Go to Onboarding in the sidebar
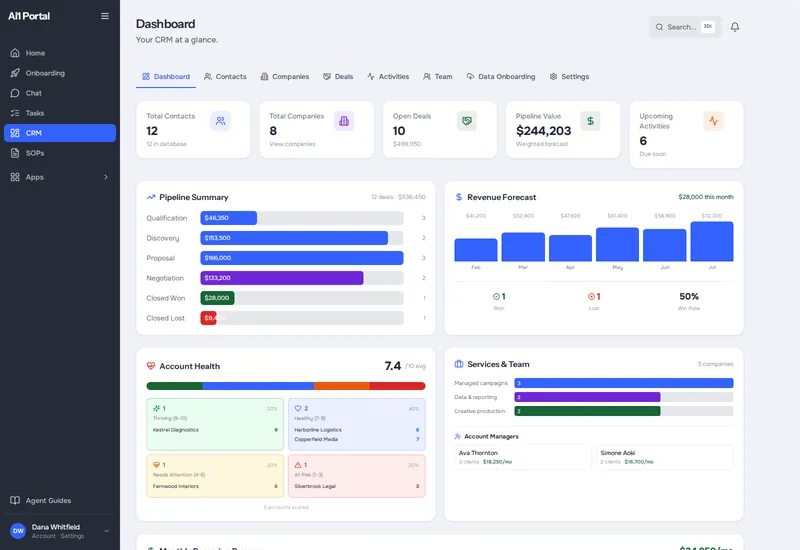 pyautogui.click(x=60, y=73)
